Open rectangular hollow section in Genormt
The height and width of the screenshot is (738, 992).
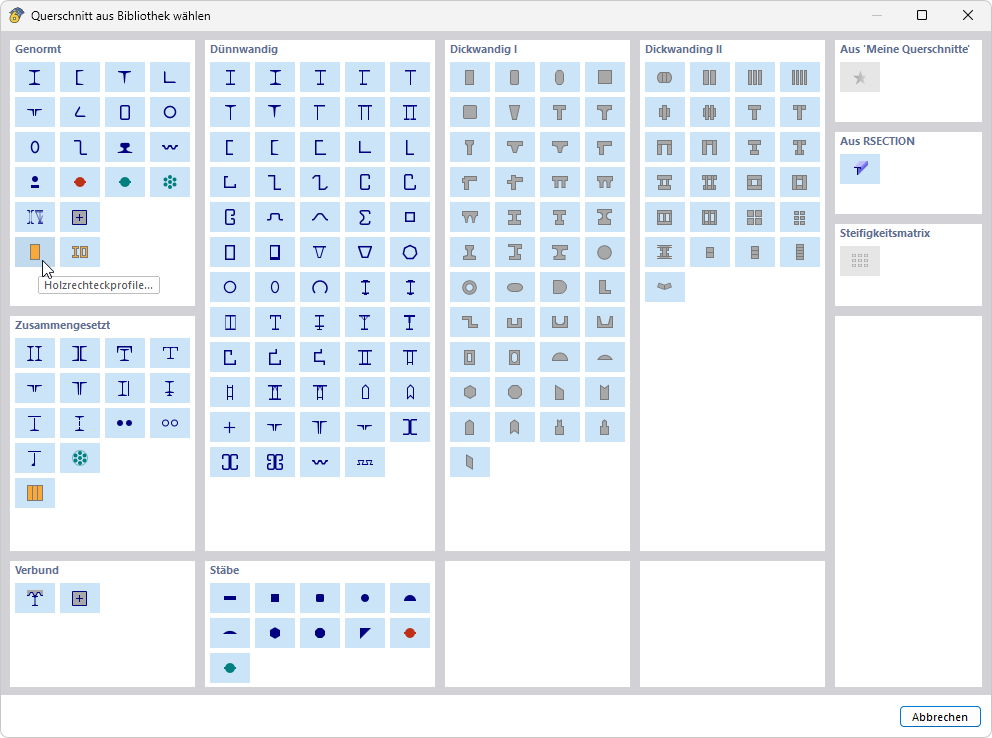(125, 113)
